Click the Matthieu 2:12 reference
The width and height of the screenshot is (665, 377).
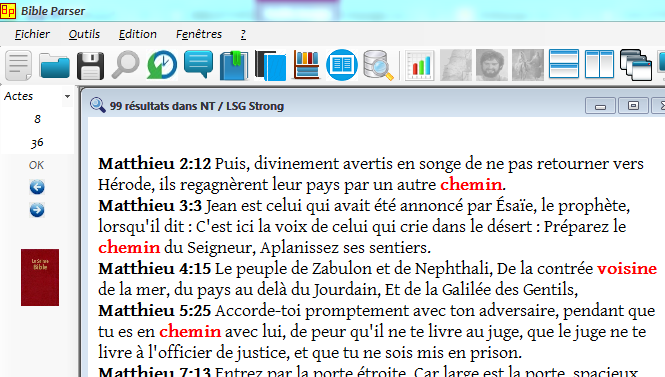point(154,164)
